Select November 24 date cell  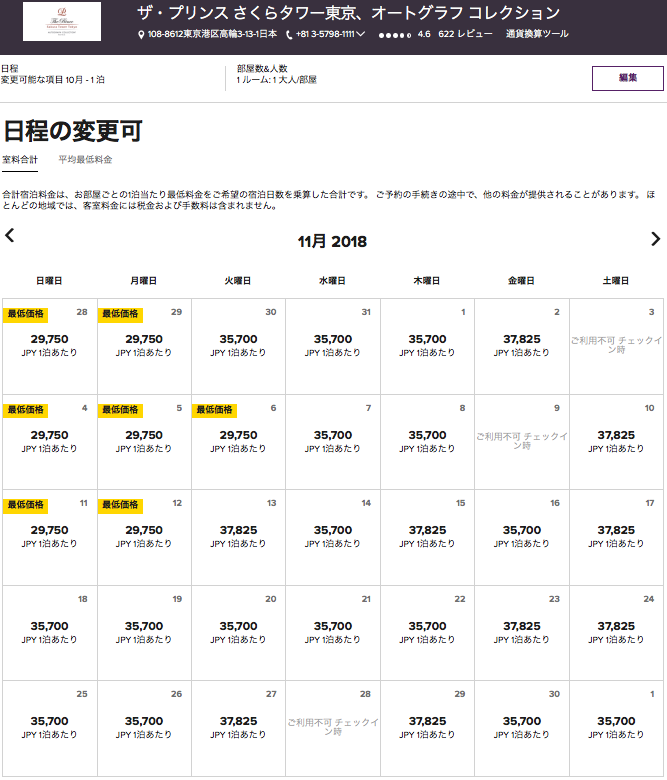coord(616,633)
